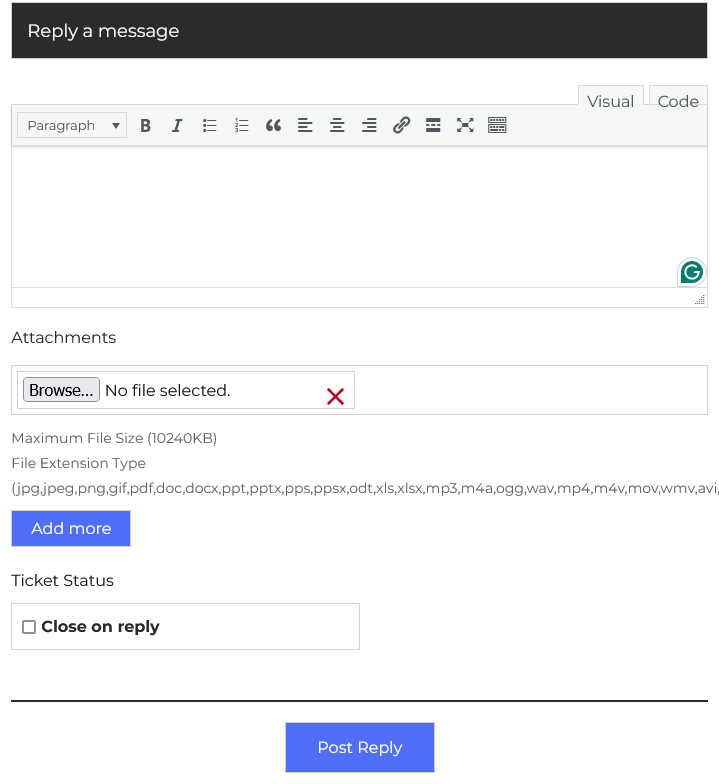Add a blockquote
The width and height of the screenshot is (719, 784).
pos(273,126)
